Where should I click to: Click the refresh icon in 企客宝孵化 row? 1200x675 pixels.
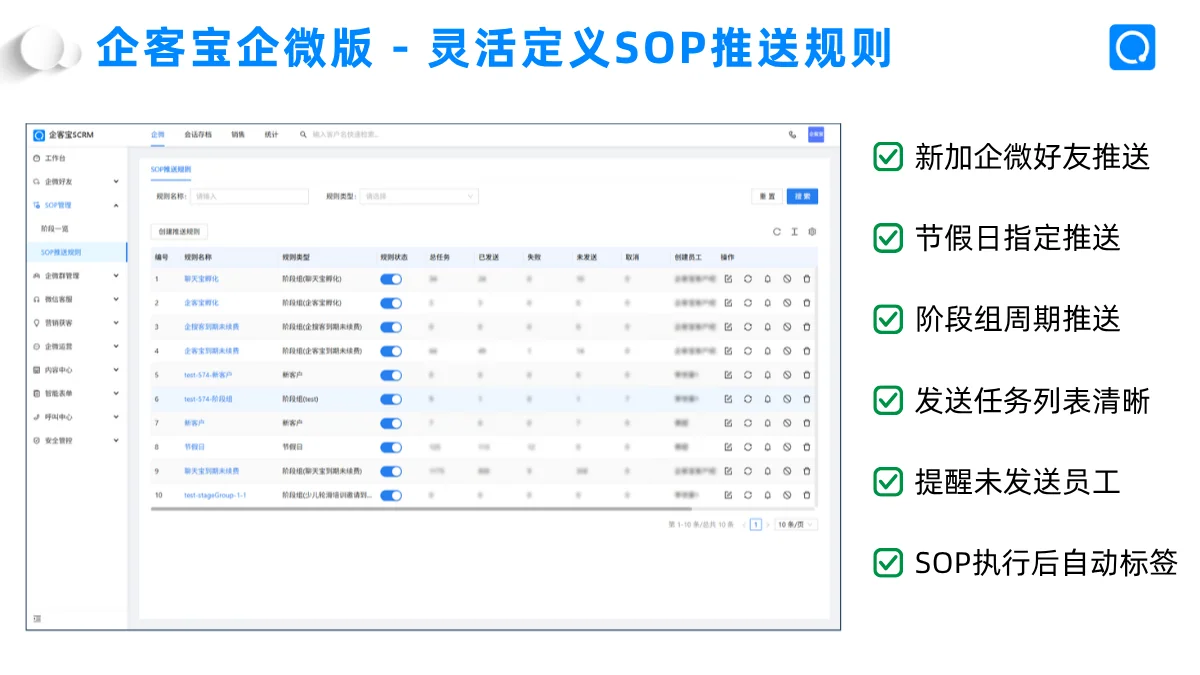coord(748,302)
